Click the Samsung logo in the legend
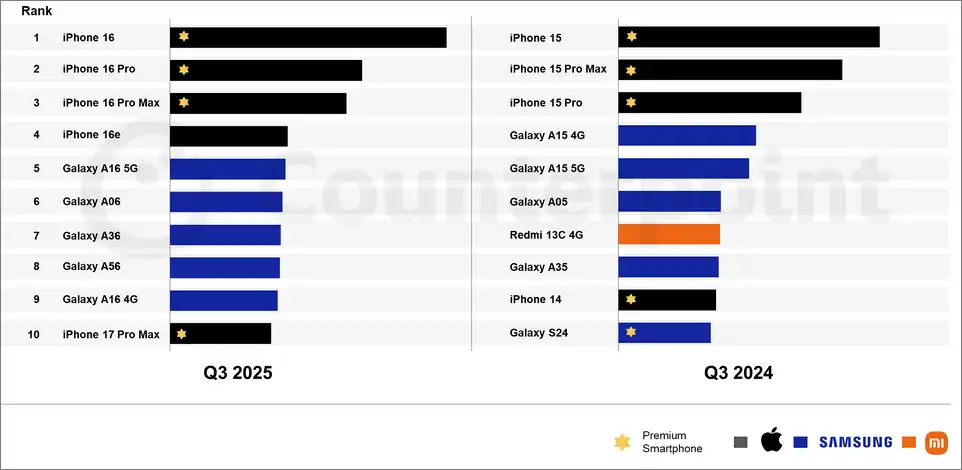This screenshot has width=962, height=470. tap(855, 442)
